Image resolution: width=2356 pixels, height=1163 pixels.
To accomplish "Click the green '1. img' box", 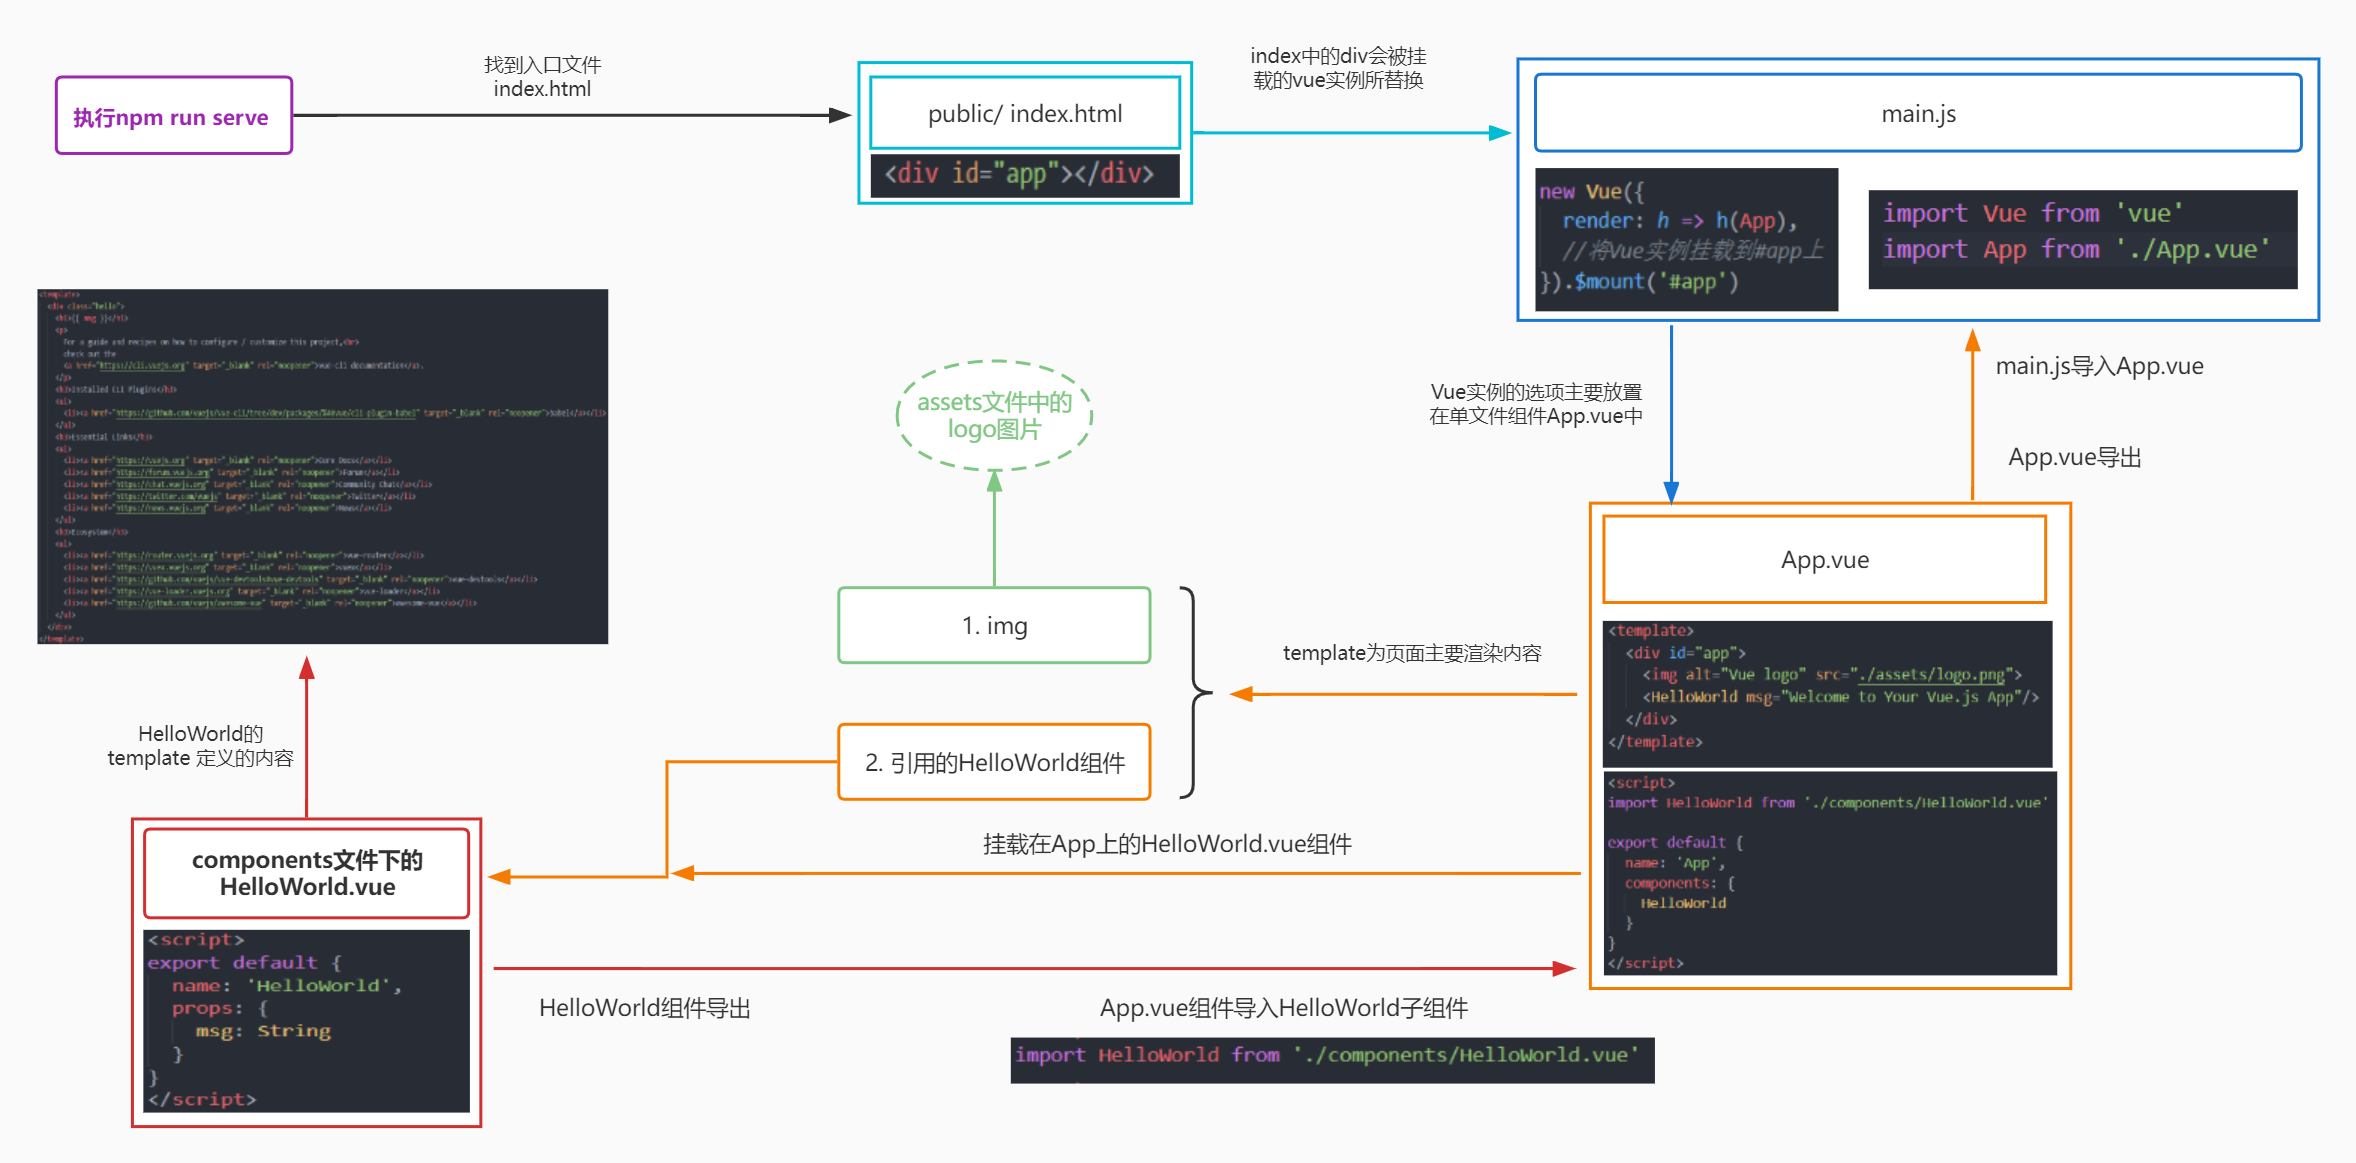I will [994, 625].
